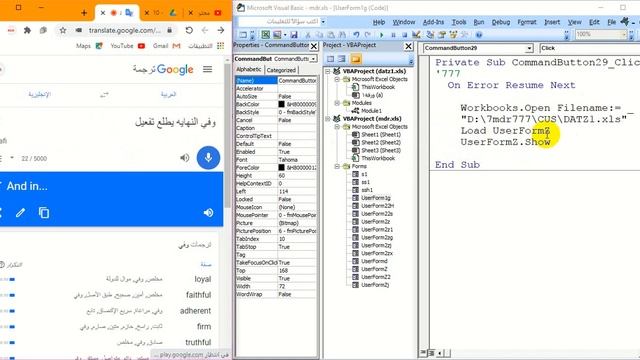Open the Insert menu

pyautogui.click(x=552, y=22)
